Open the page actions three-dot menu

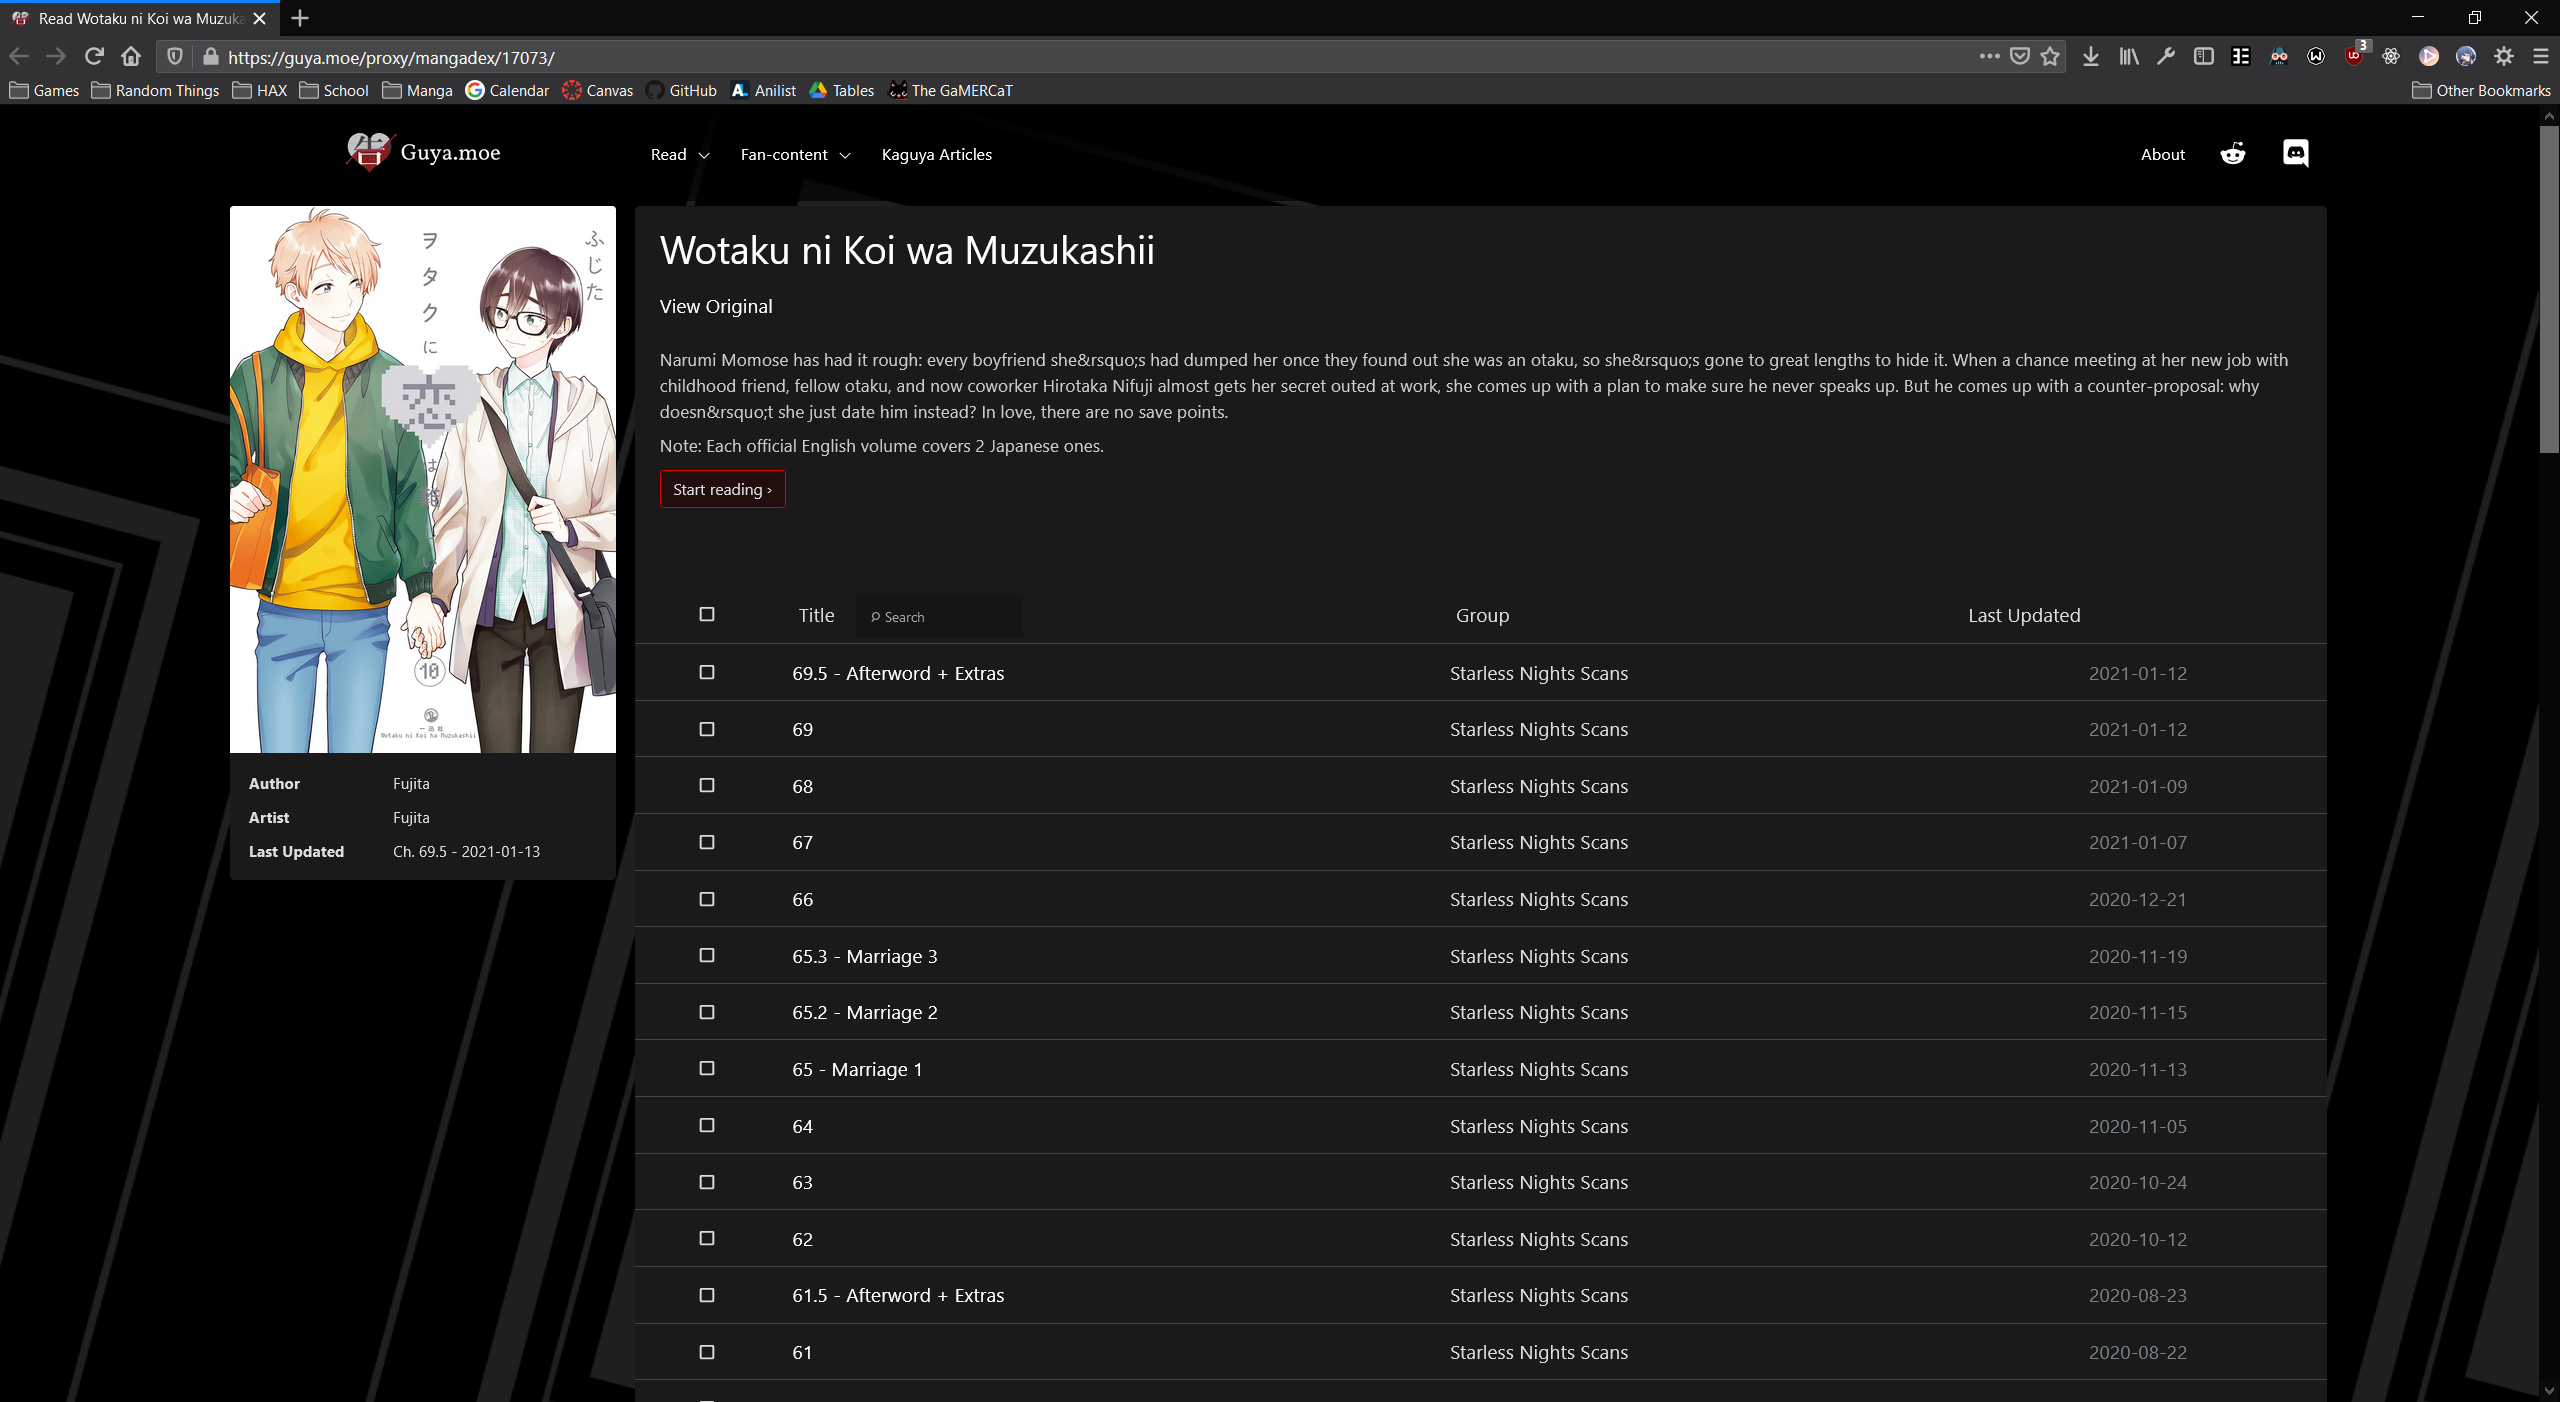[x=1988, y=57]
